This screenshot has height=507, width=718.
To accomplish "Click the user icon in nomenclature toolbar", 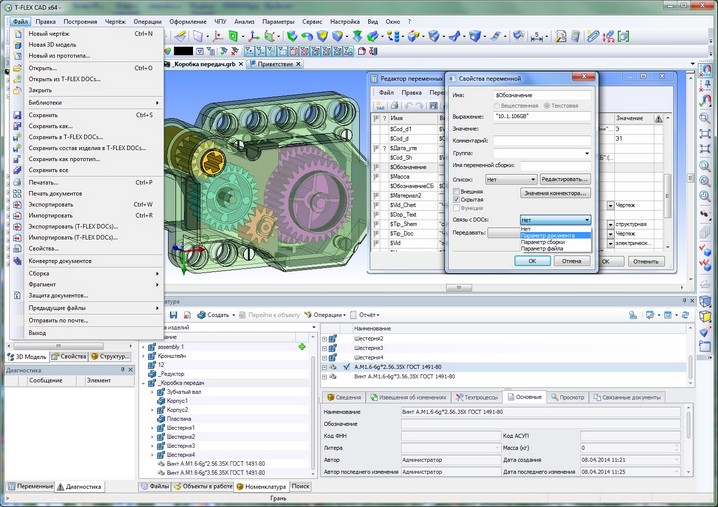I will [x=633, y=315].
